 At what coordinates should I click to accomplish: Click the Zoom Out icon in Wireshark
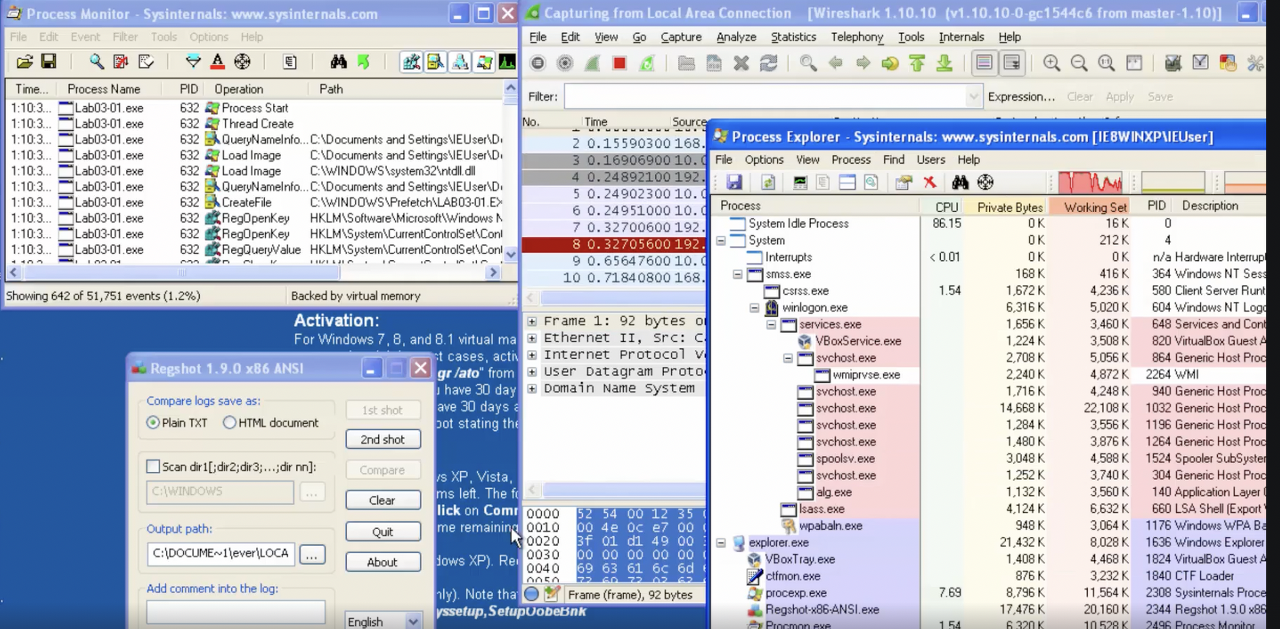point(1079,63)
